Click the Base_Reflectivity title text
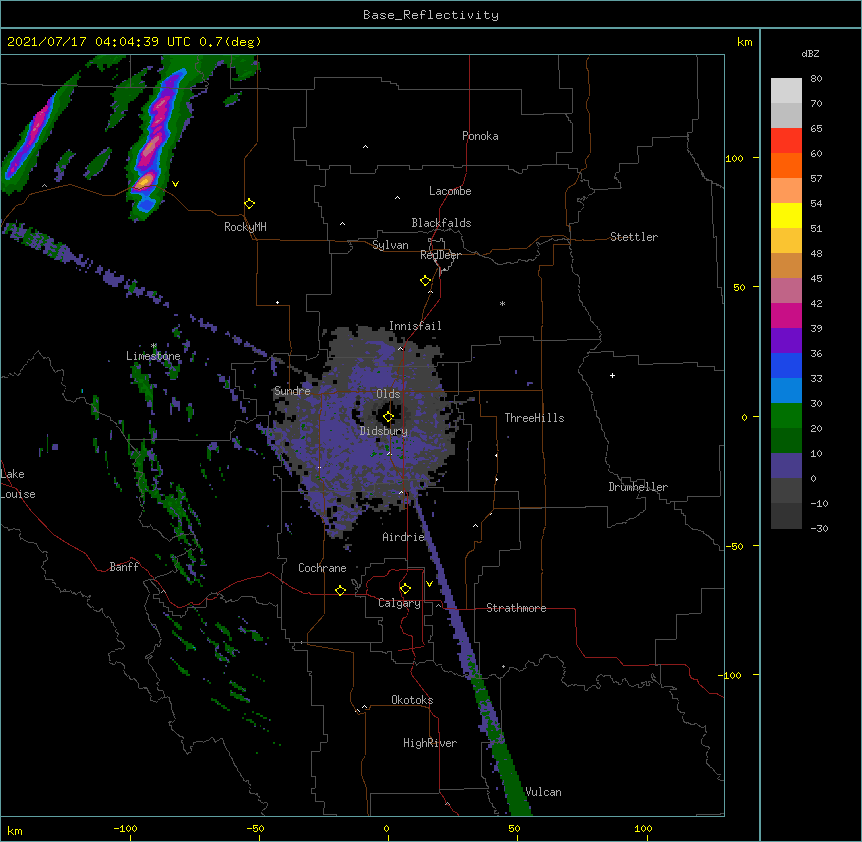The image size is (862, 842). [431, 15]
